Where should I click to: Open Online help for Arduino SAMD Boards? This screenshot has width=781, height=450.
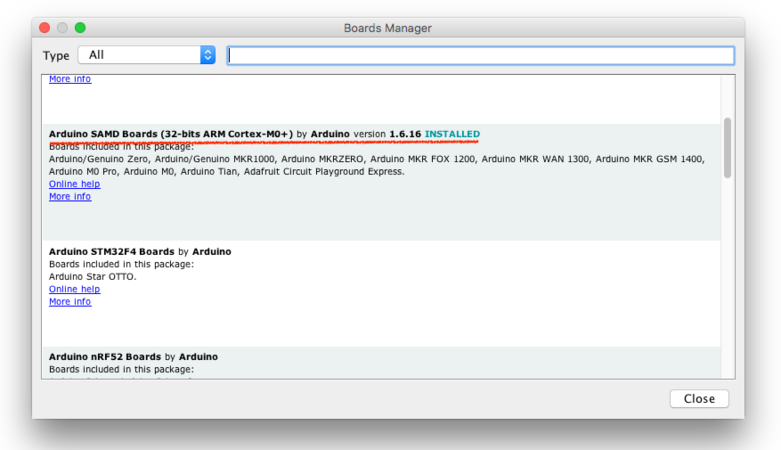click(x=74, y=184)
